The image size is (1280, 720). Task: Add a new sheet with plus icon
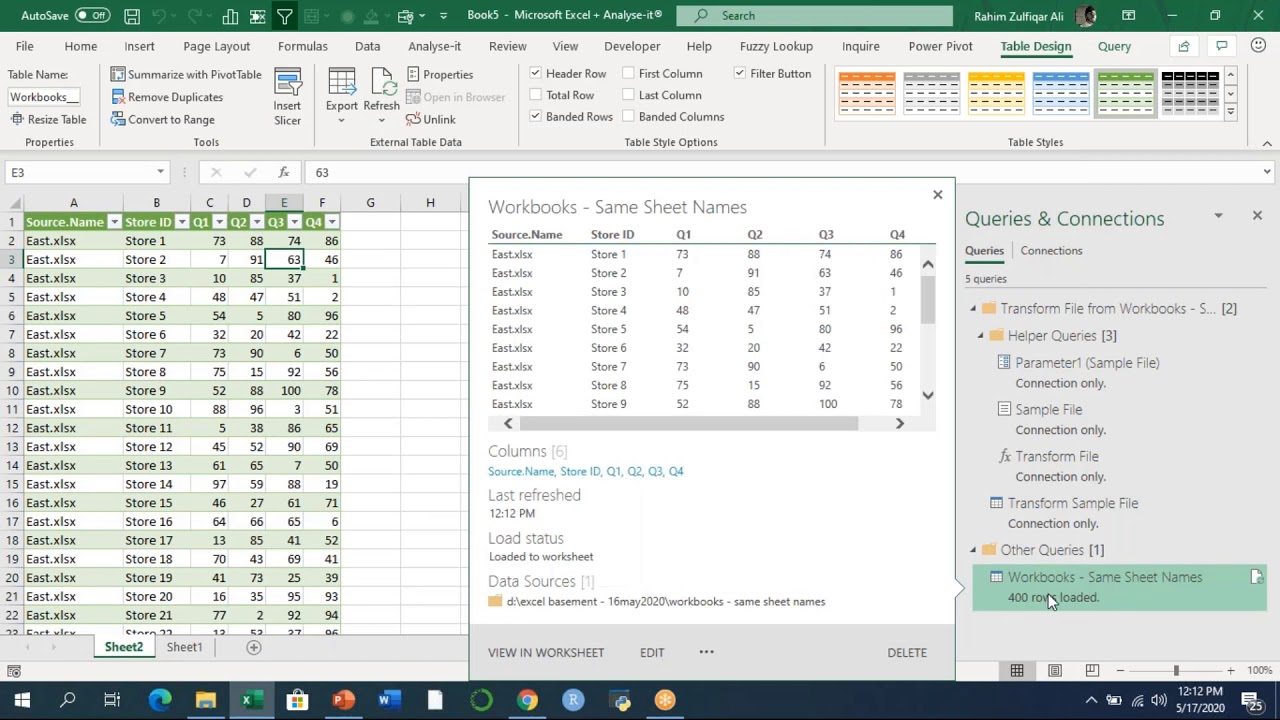pos(254,647)
